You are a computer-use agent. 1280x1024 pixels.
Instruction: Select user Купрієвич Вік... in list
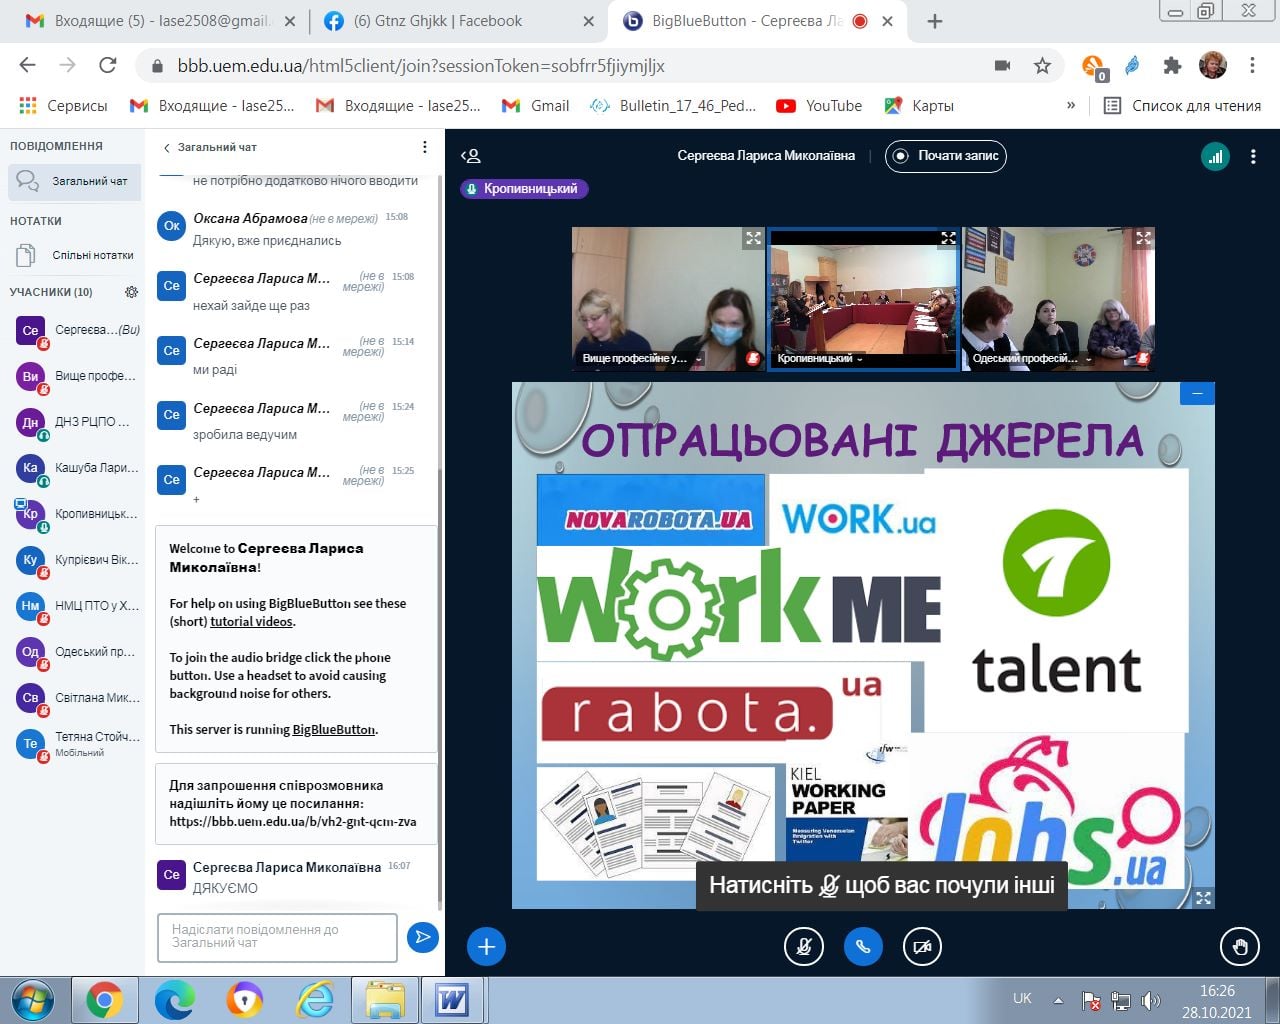(75, 560)
